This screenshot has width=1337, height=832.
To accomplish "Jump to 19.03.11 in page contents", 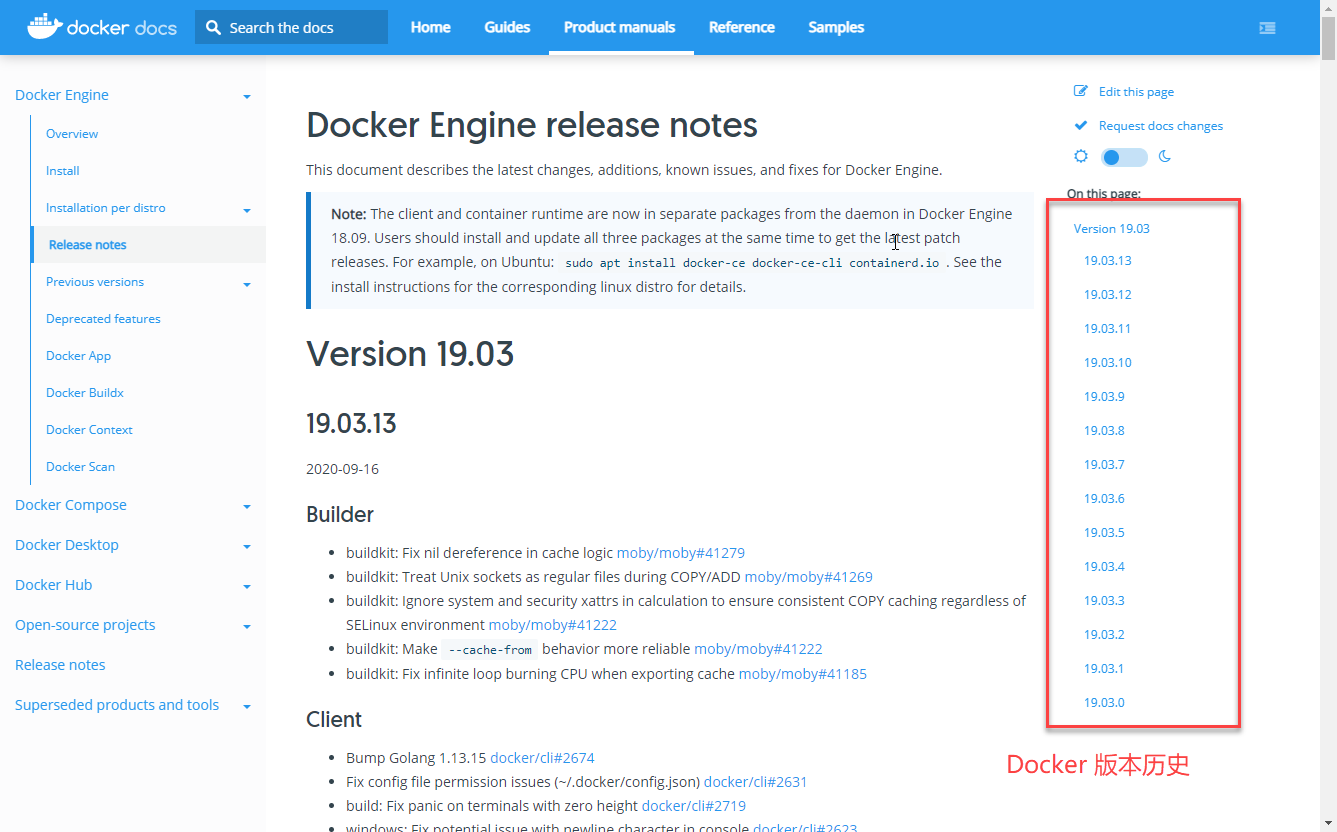I will 1108,329.
